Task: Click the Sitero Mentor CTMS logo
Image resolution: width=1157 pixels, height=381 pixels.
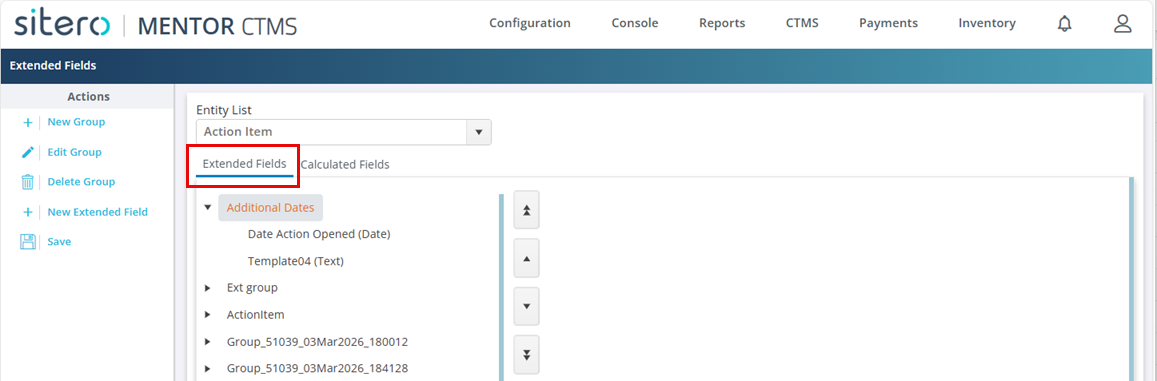Action: [x=156, y=24]
